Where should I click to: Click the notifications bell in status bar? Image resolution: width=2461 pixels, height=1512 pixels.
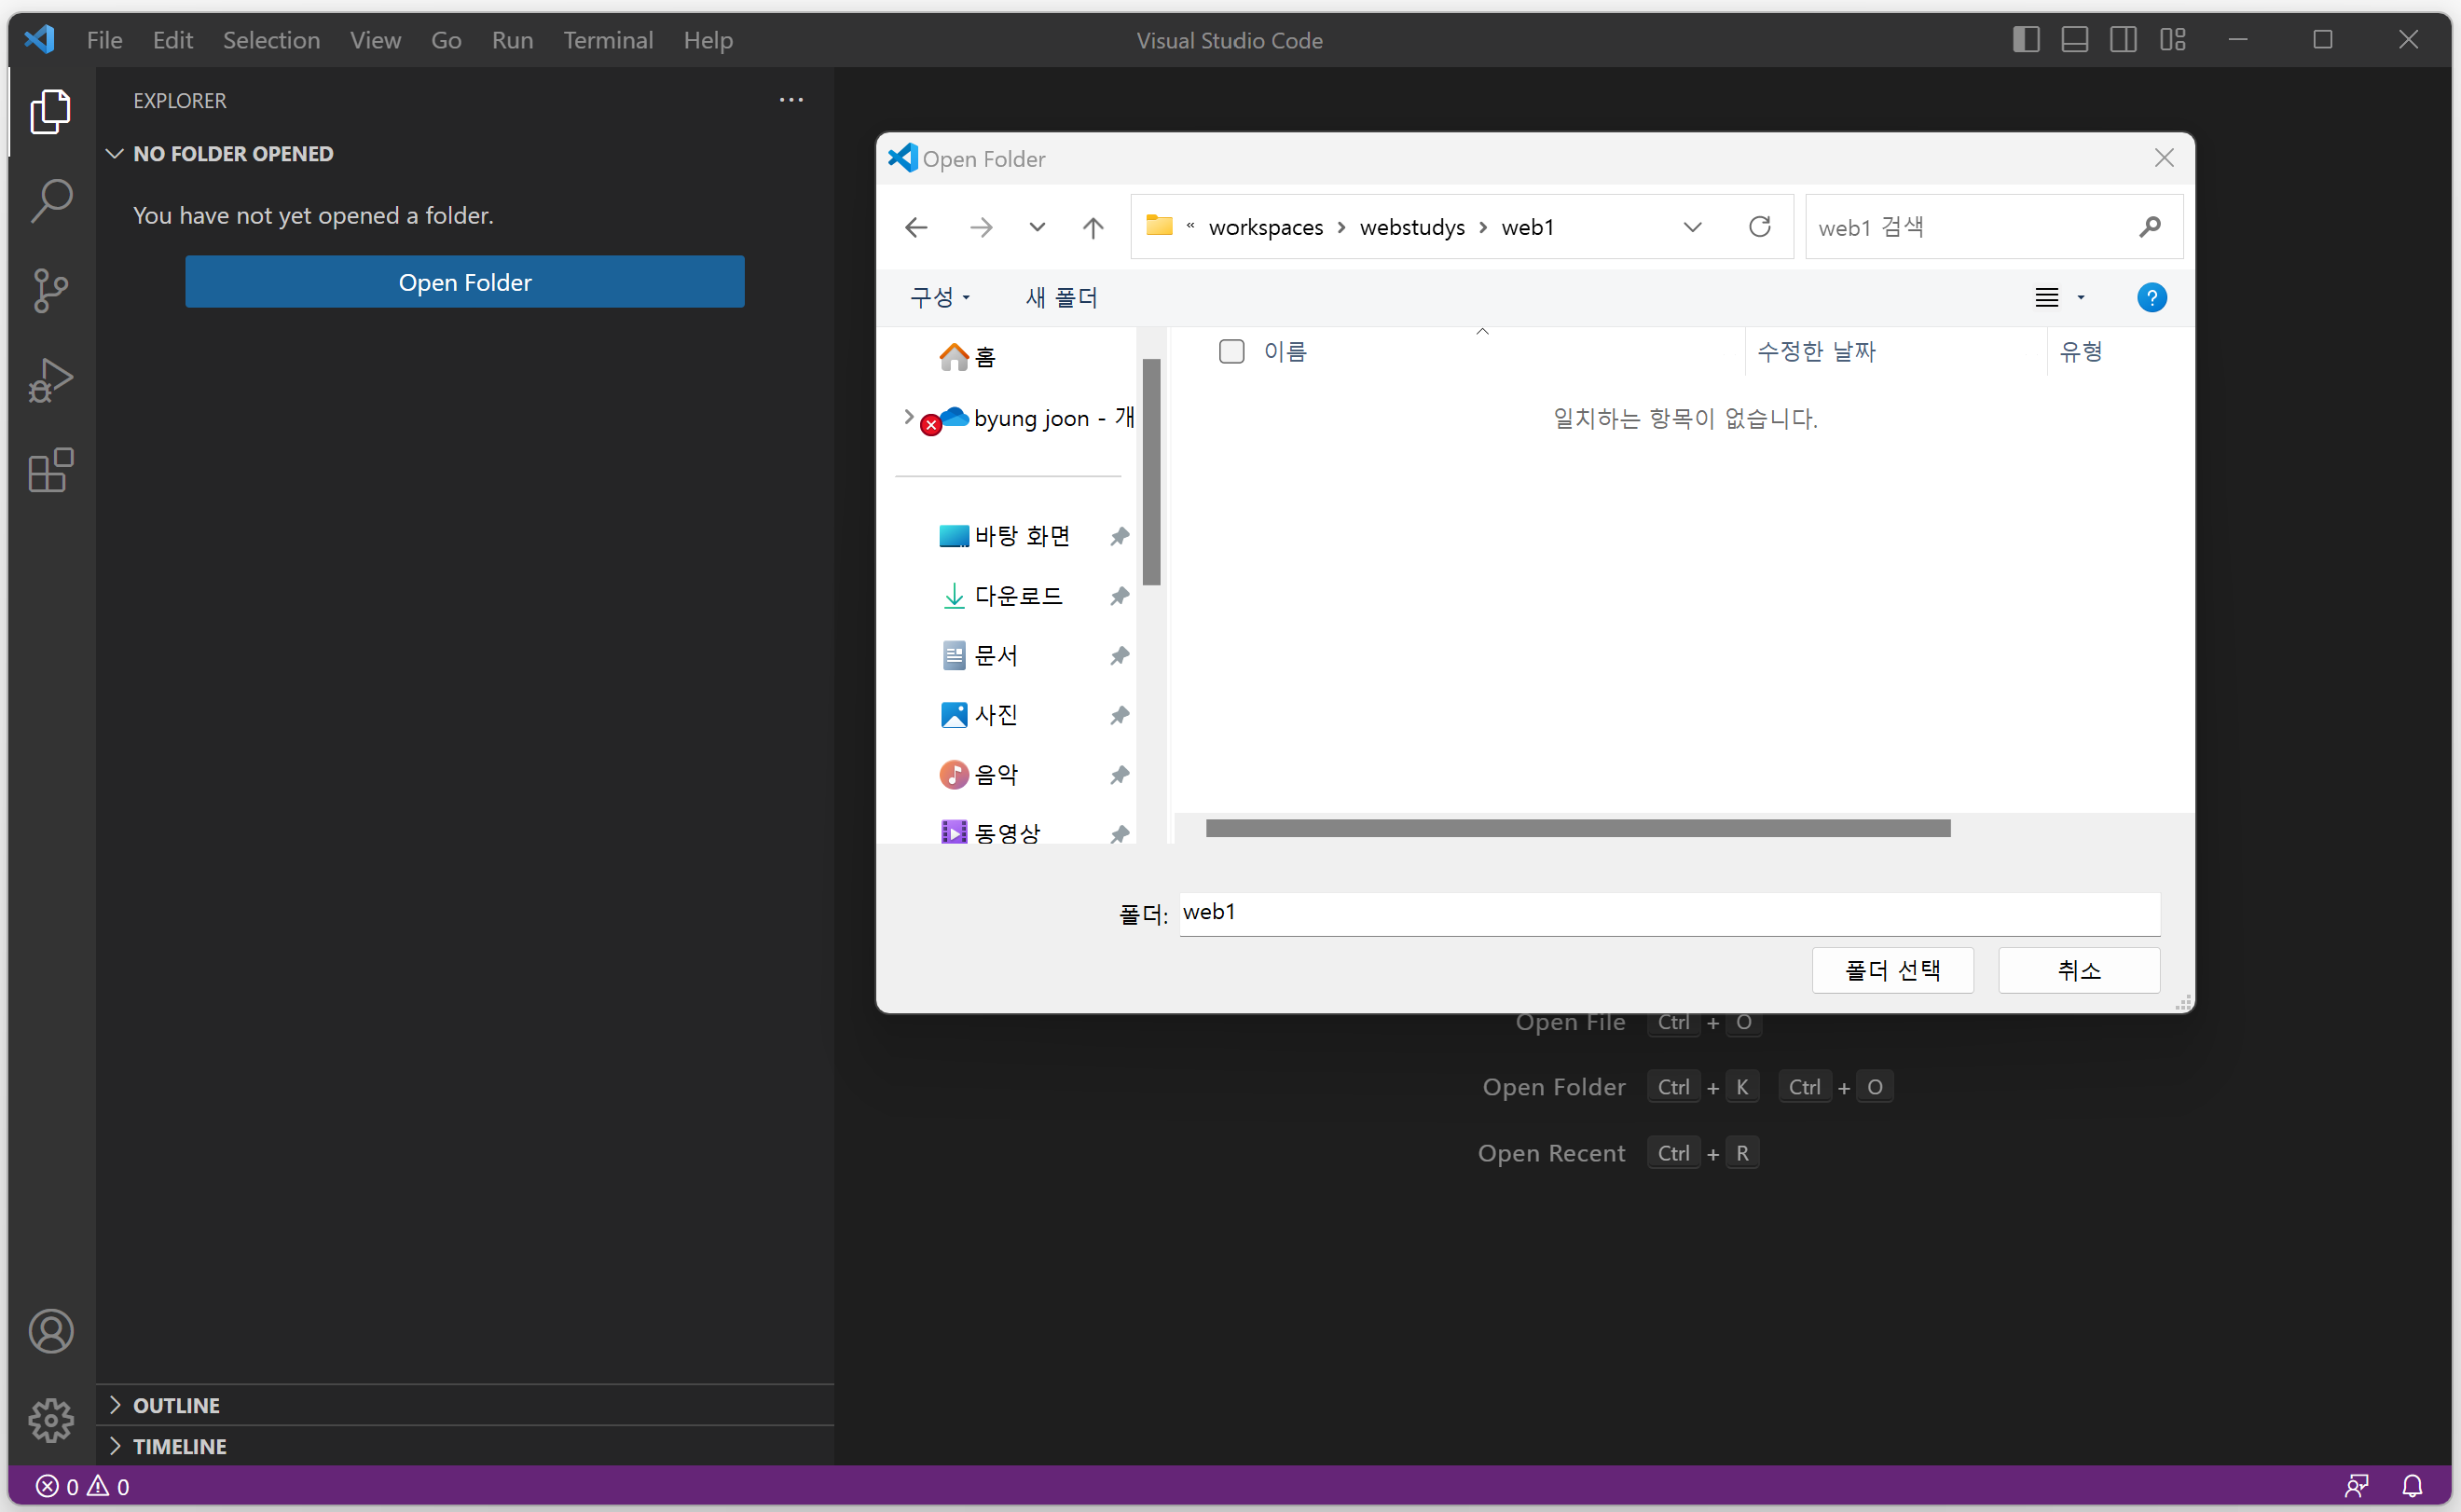click(2412, 1486)
